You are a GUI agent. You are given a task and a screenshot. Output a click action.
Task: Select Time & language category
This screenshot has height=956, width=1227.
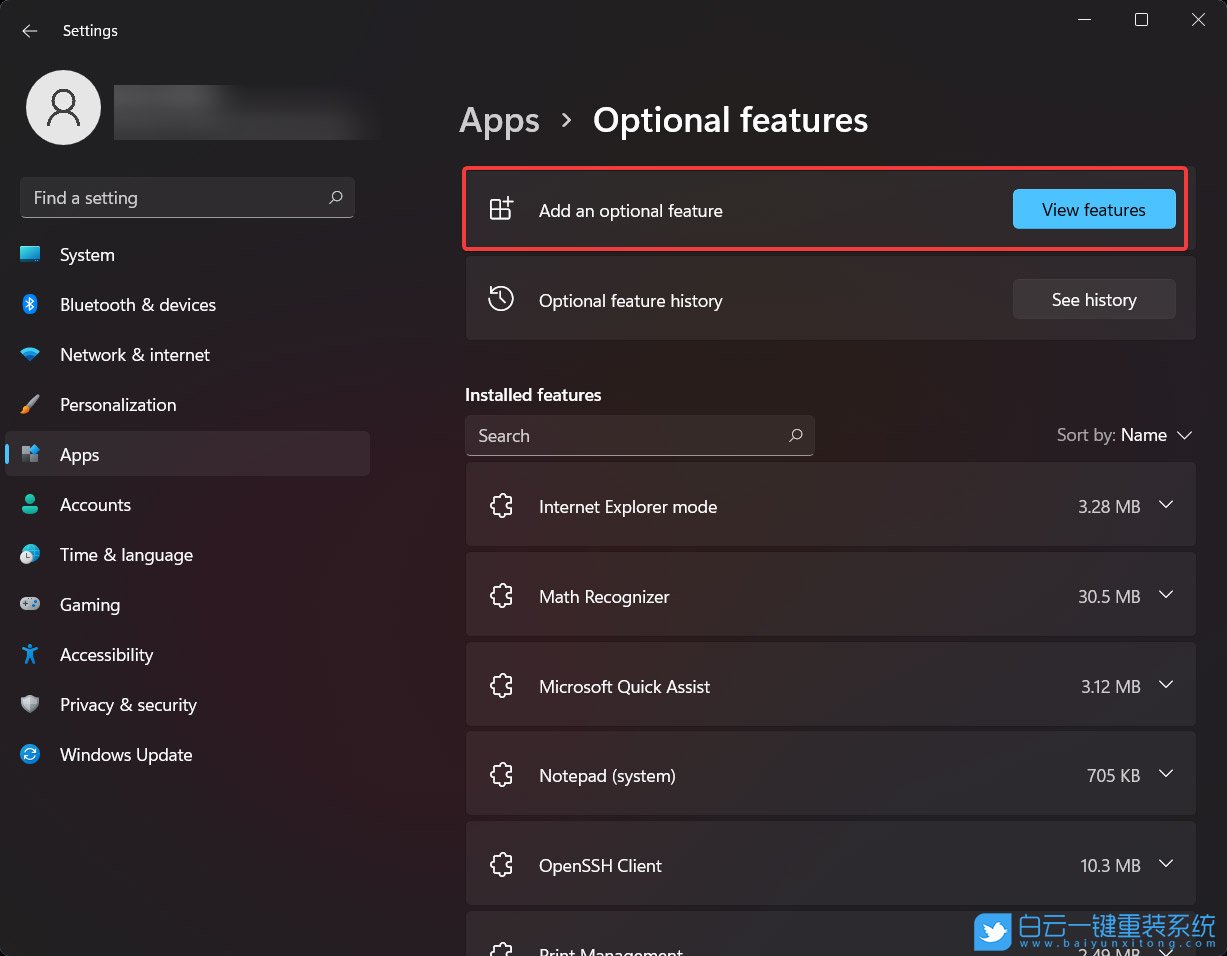126,555
